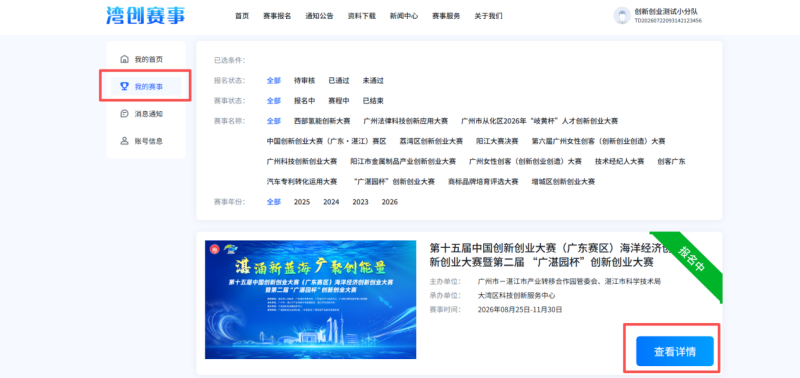Click the house icon beside 我的首页
Viewport: 800px width, 378px height.
[x=124, y=59]
